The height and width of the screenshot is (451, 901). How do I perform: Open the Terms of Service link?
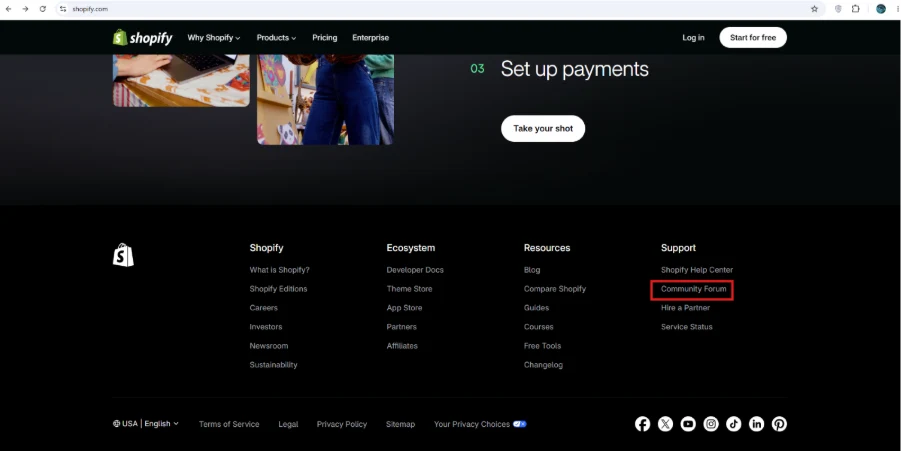[229, 424]
